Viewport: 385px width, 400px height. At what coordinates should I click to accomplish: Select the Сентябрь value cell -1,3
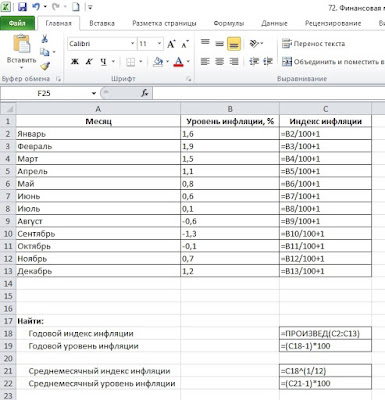coord(230,234)
